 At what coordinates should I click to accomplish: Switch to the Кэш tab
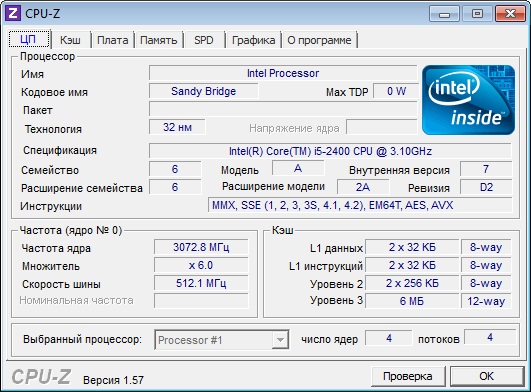(70, 40)
